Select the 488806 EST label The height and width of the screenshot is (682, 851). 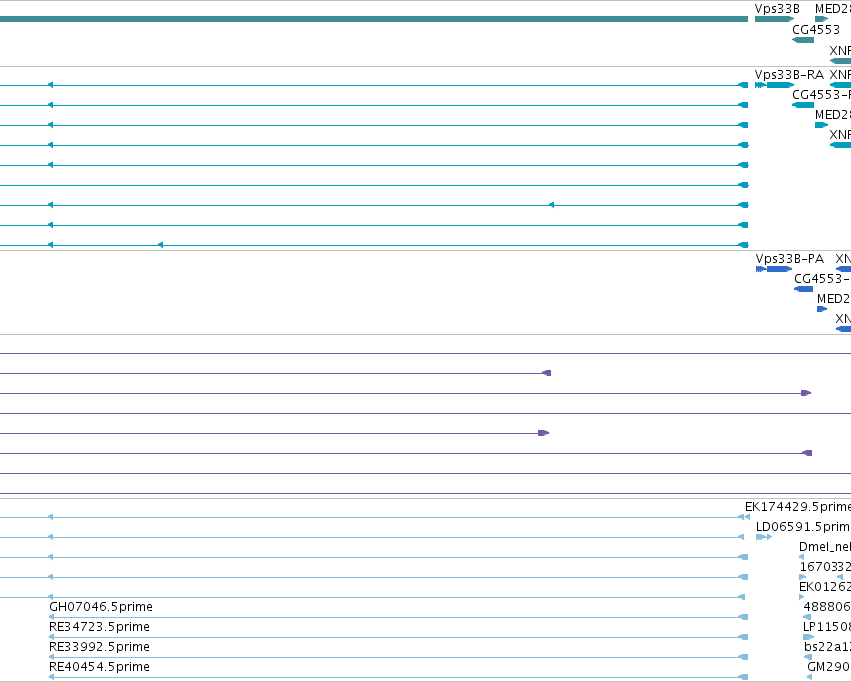tap(827, 607)
